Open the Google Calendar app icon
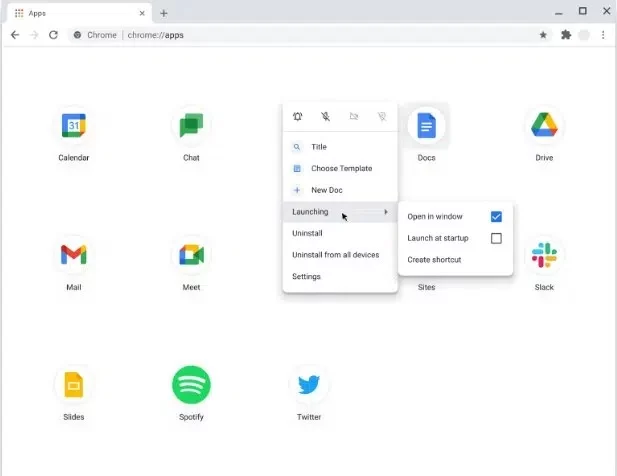The height and width of the screenshot is (476, 617). pyautogui.click(x=74, y=126)
